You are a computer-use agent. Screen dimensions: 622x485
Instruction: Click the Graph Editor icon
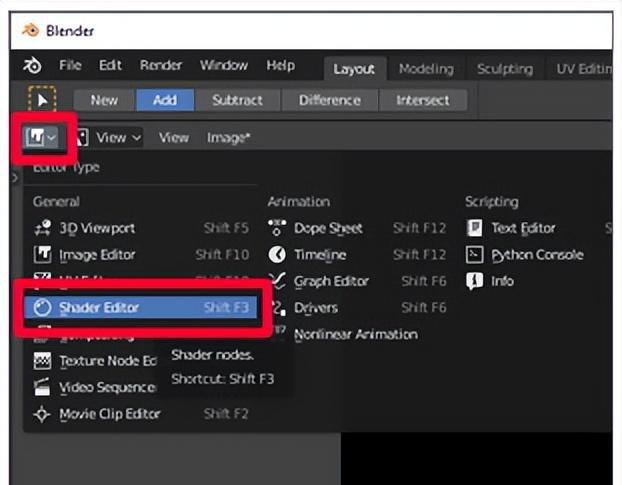click(x=278, y=281)
